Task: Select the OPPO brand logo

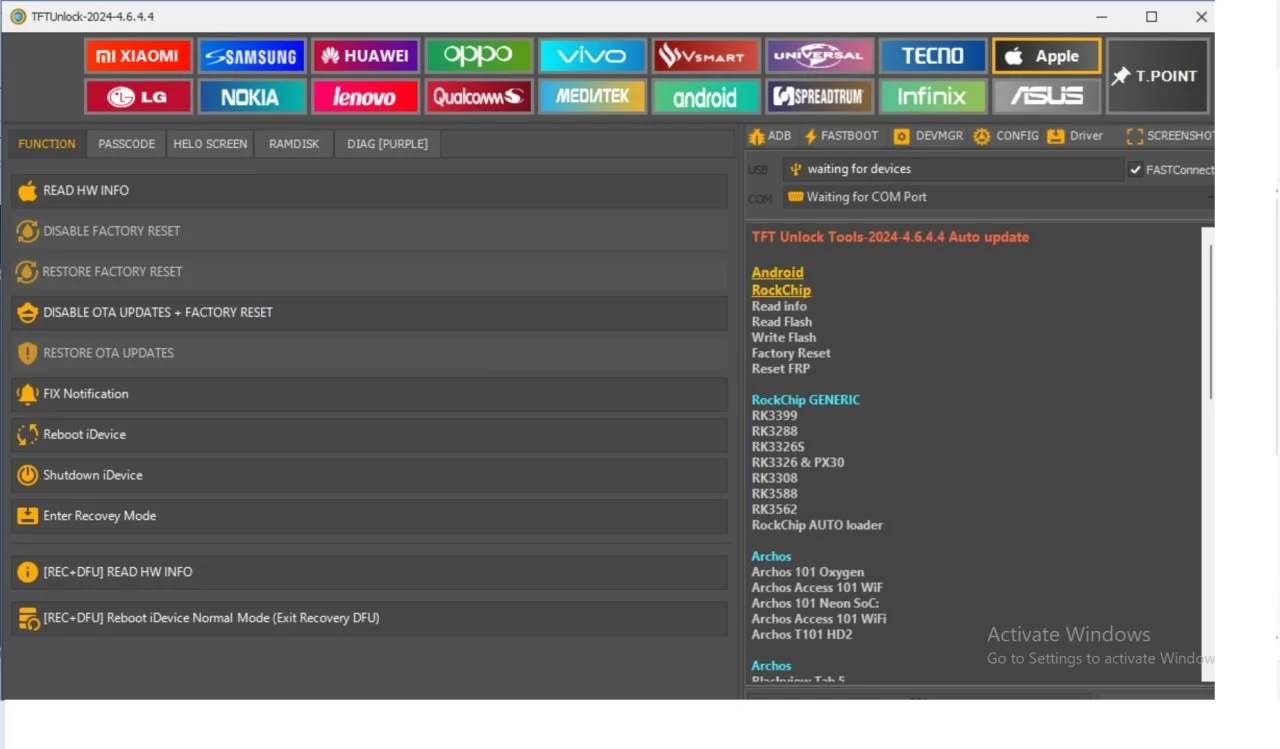Action: tap(478, 56)
